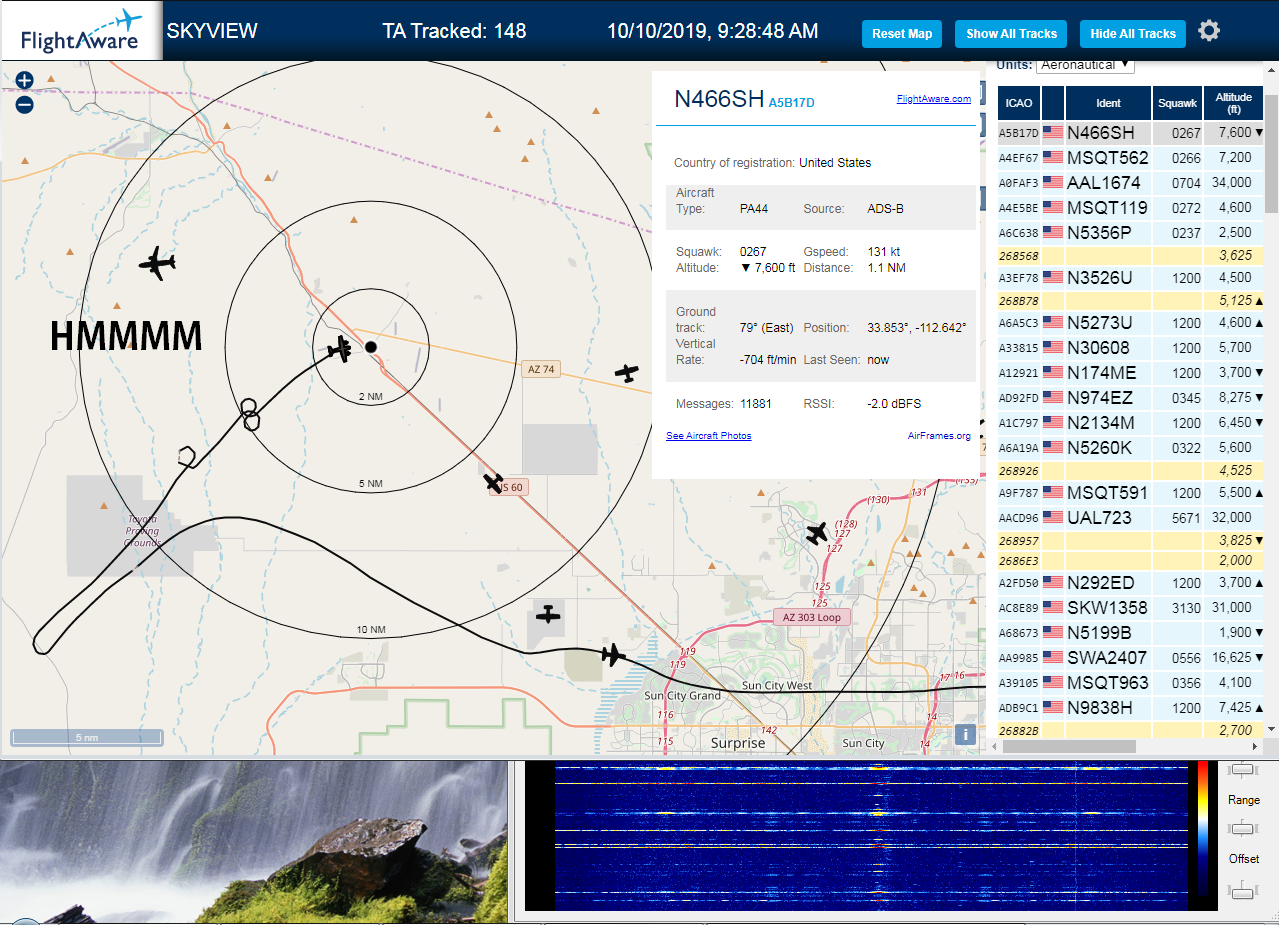Screen dimensions: 1279x925
Task: Click the FlightAware logo
Action: click(81, 30)
